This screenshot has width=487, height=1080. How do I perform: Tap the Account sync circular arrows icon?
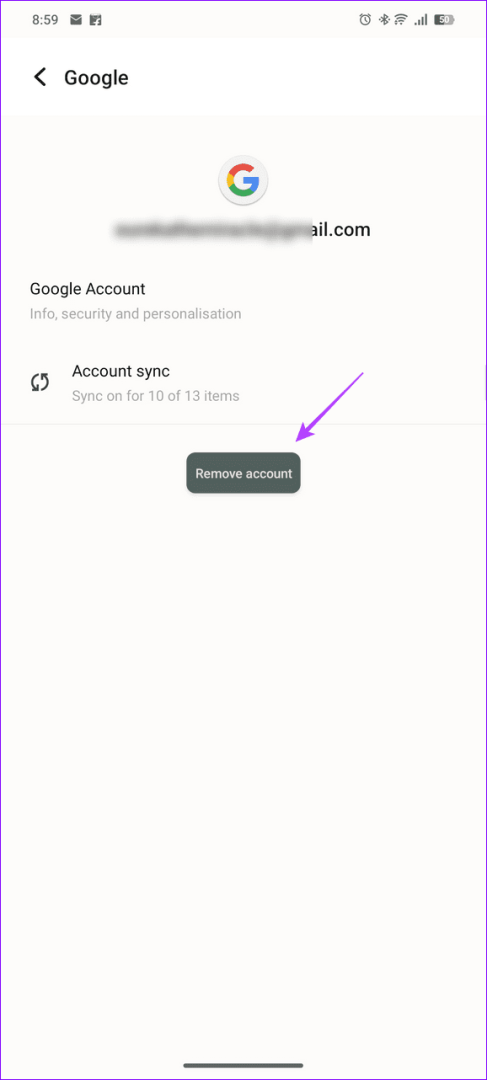[40, 383]
